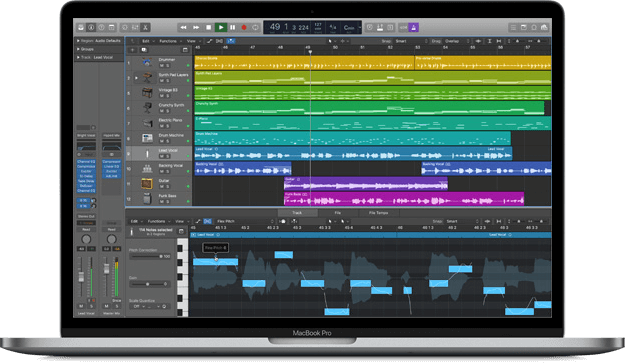Click the green Play button
The image size is (625, 364).
coord(221,28)
